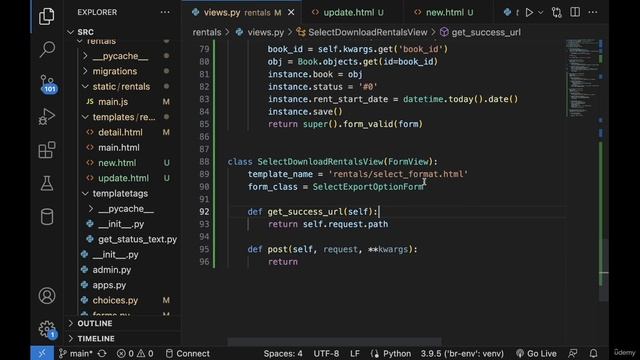This screenshot has width=640, height=360.
Task: Open detail.html in explorer
Action: [120, 132]
